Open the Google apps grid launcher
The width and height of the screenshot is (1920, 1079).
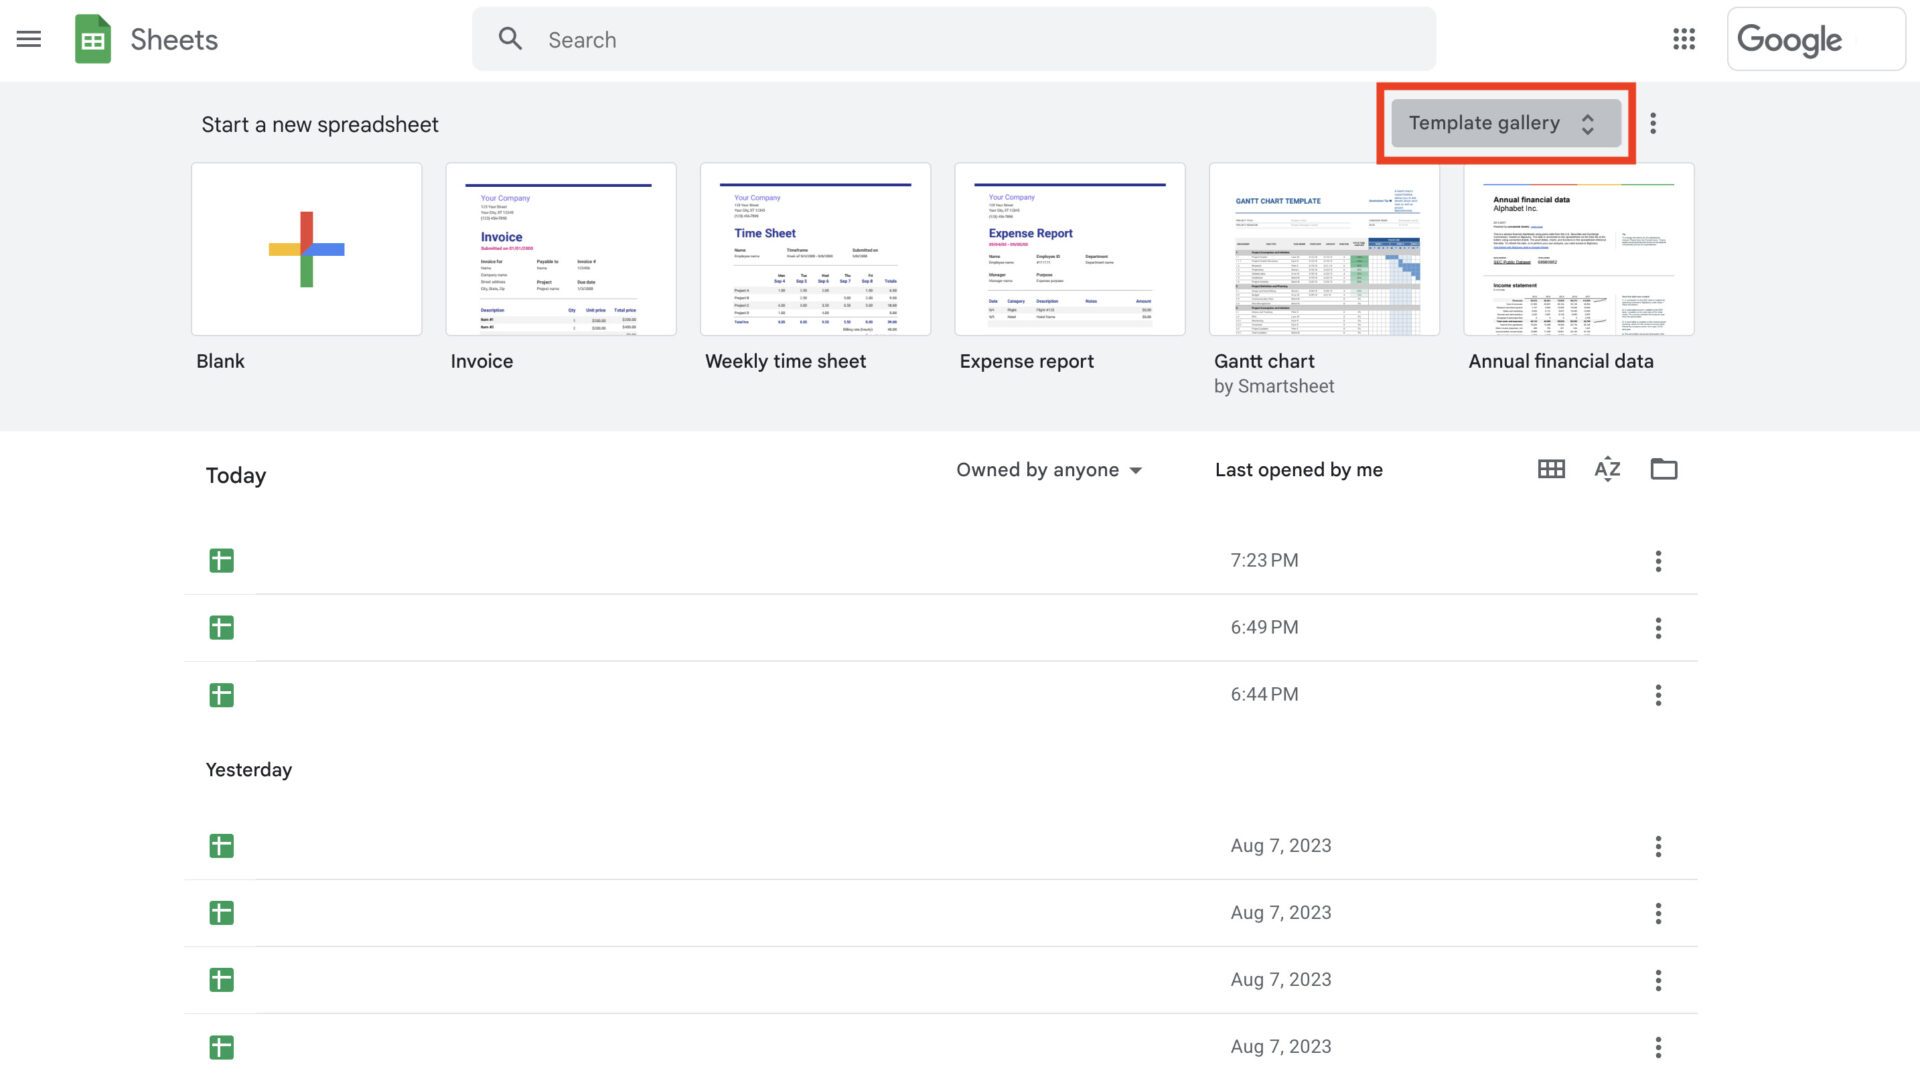(1684, 39)
